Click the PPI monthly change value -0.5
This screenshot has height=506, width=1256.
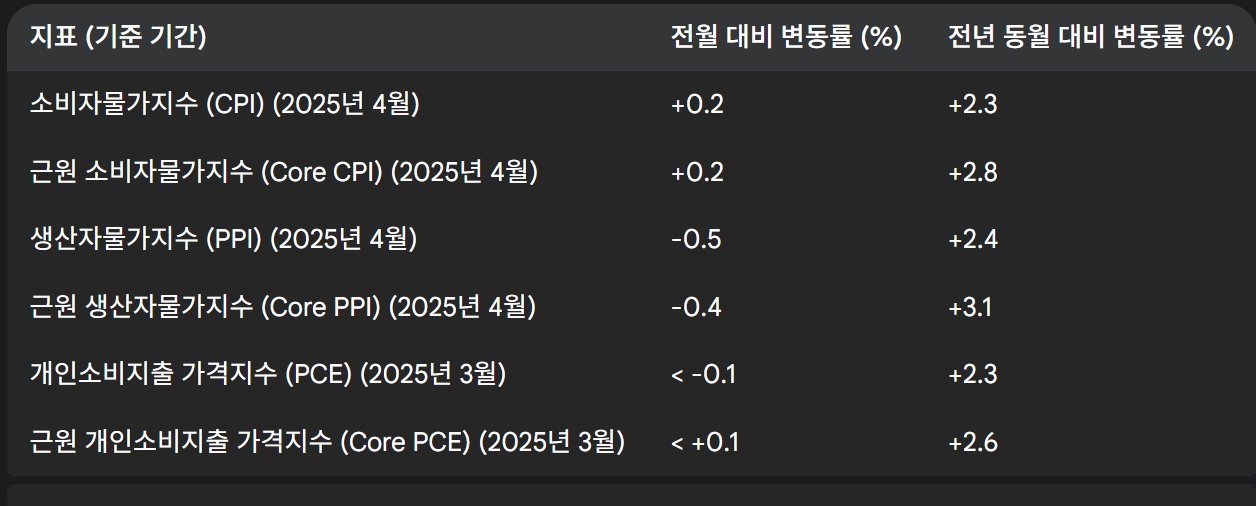pos(696,239)
